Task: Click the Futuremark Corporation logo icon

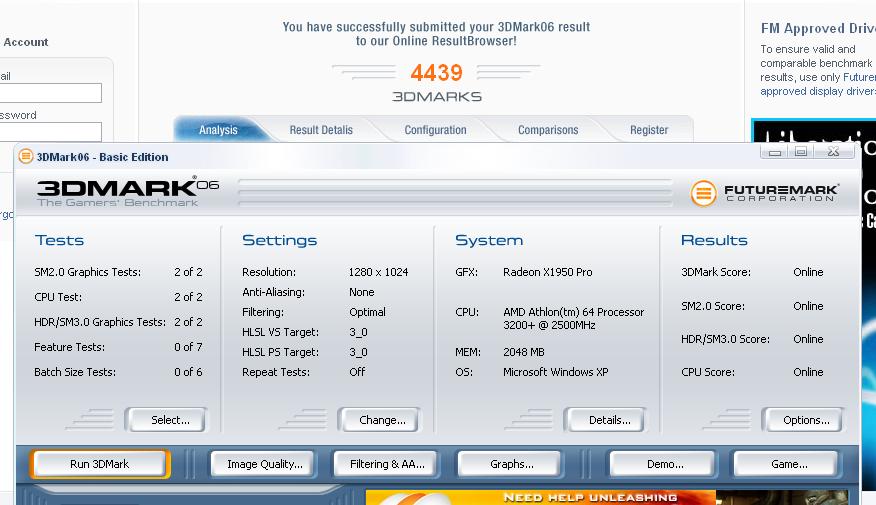Action: click(703, 193)
